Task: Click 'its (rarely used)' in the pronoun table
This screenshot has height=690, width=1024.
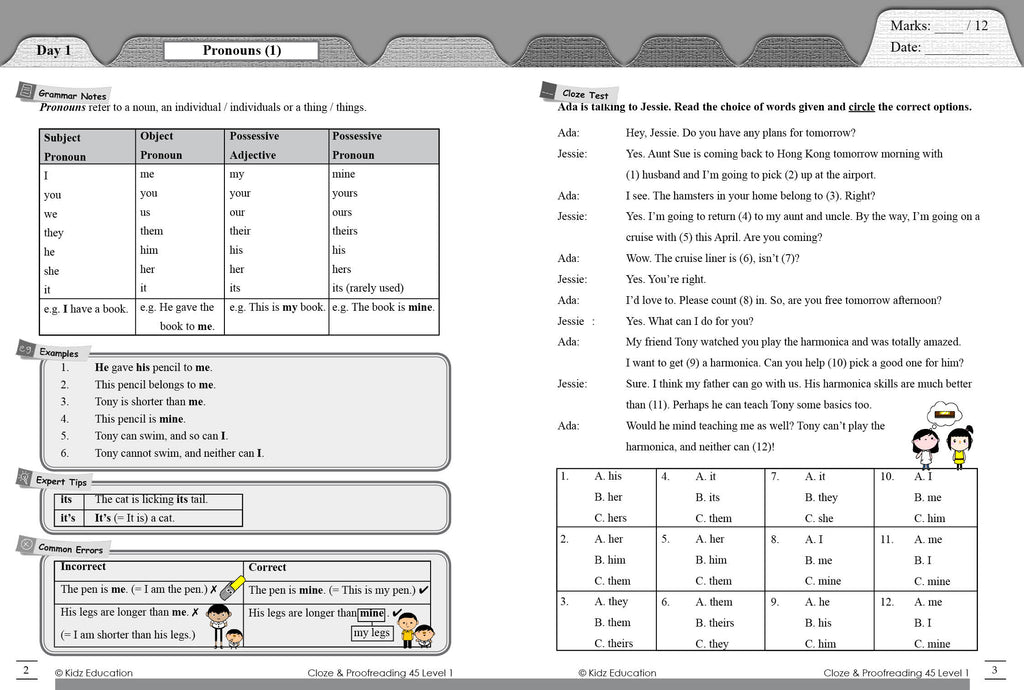Action: [x=368, y=288]
